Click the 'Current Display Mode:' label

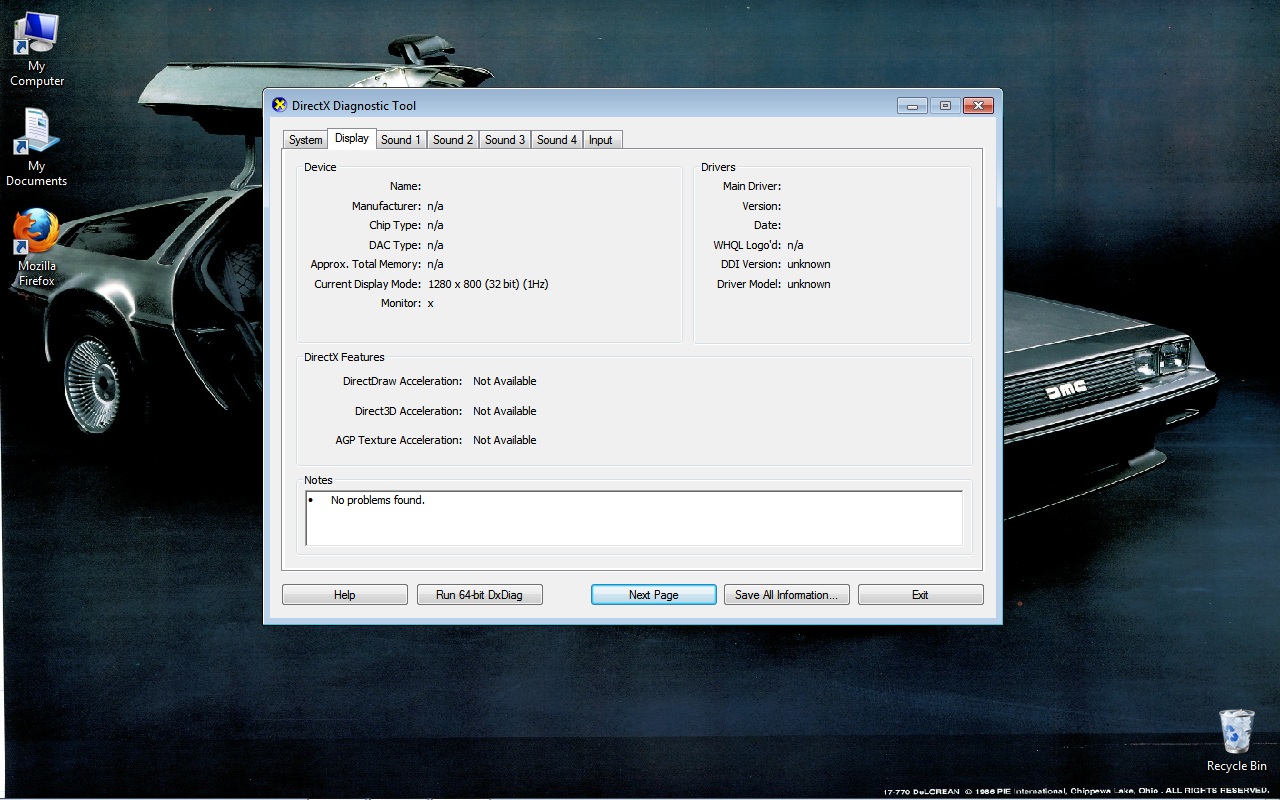pyautogui.click(x=368, y=284)
